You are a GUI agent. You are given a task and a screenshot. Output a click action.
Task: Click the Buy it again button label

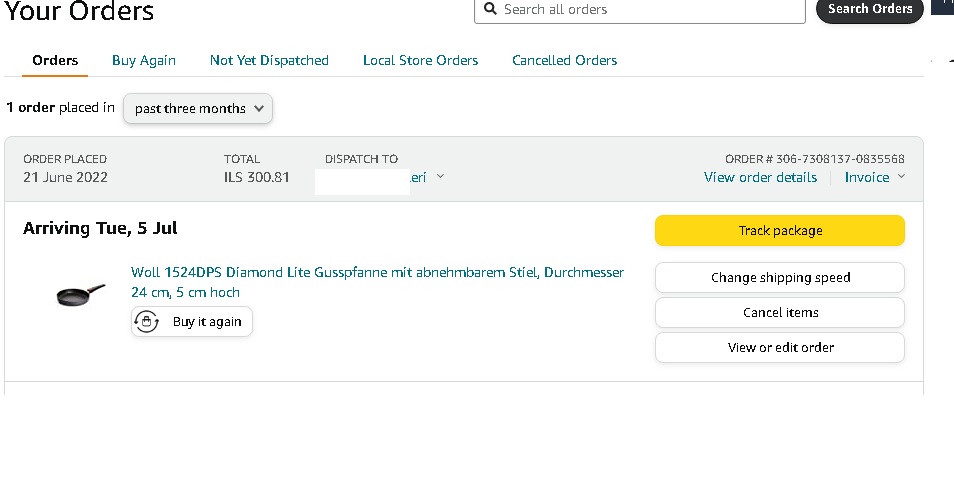207,322
